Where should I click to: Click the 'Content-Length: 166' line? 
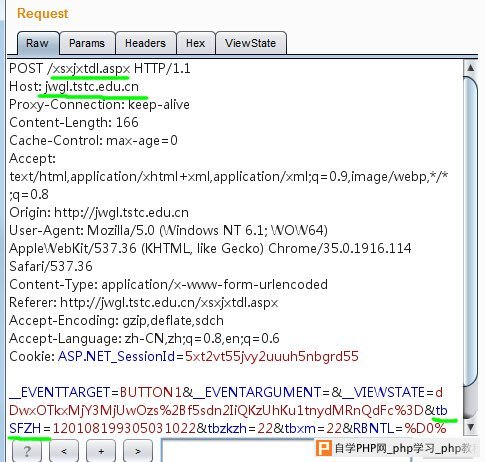(x=74, y=122)
